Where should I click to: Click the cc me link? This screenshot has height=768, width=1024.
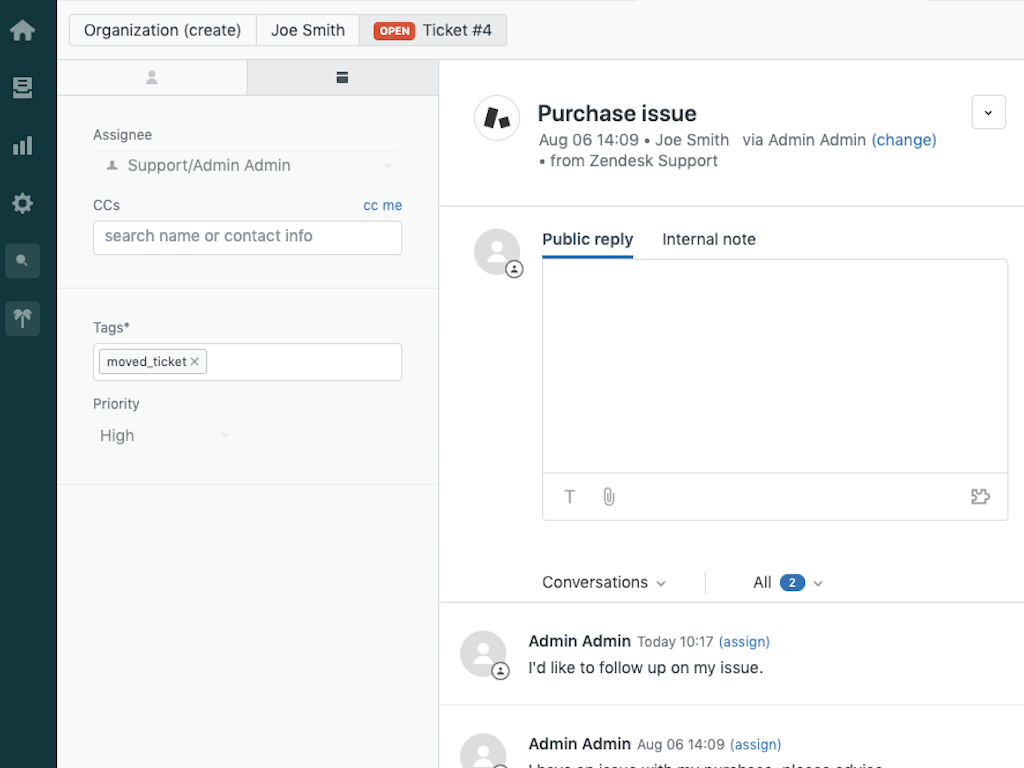[x=383, y=205]
